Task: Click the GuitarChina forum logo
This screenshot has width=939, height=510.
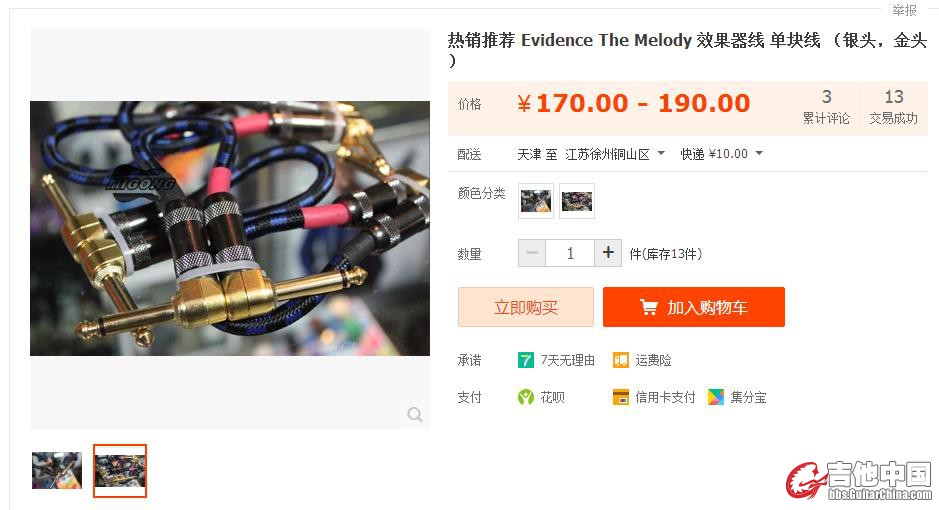Action: (859, 480)
